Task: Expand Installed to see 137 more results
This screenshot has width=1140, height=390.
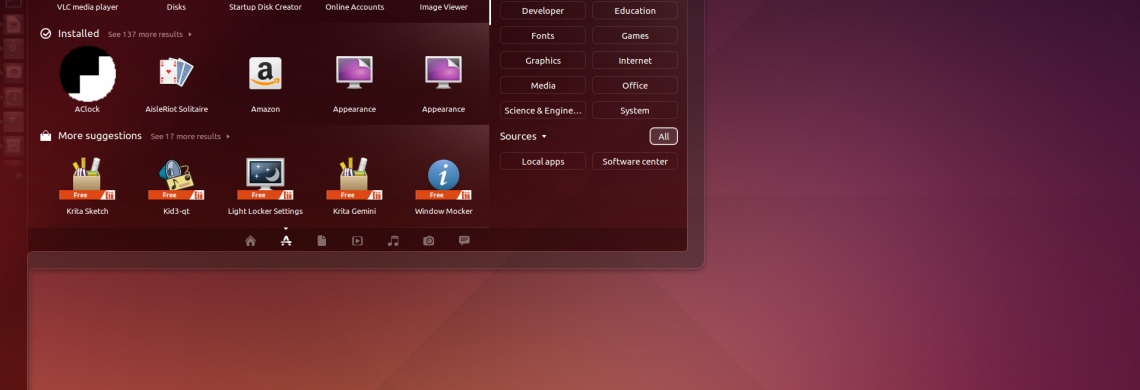Action: pyautogui.click(x=150, y=34)
